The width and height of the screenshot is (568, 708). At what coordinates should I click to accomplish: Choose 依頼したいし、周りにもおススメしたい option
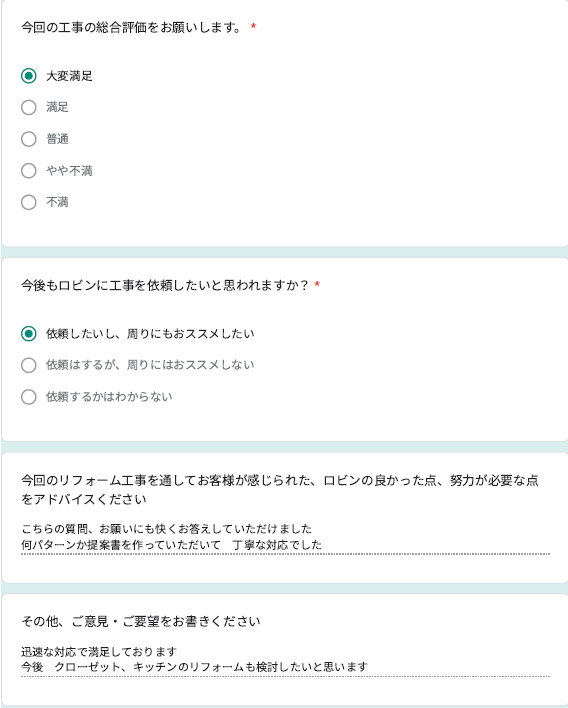[x=28, y=334]
